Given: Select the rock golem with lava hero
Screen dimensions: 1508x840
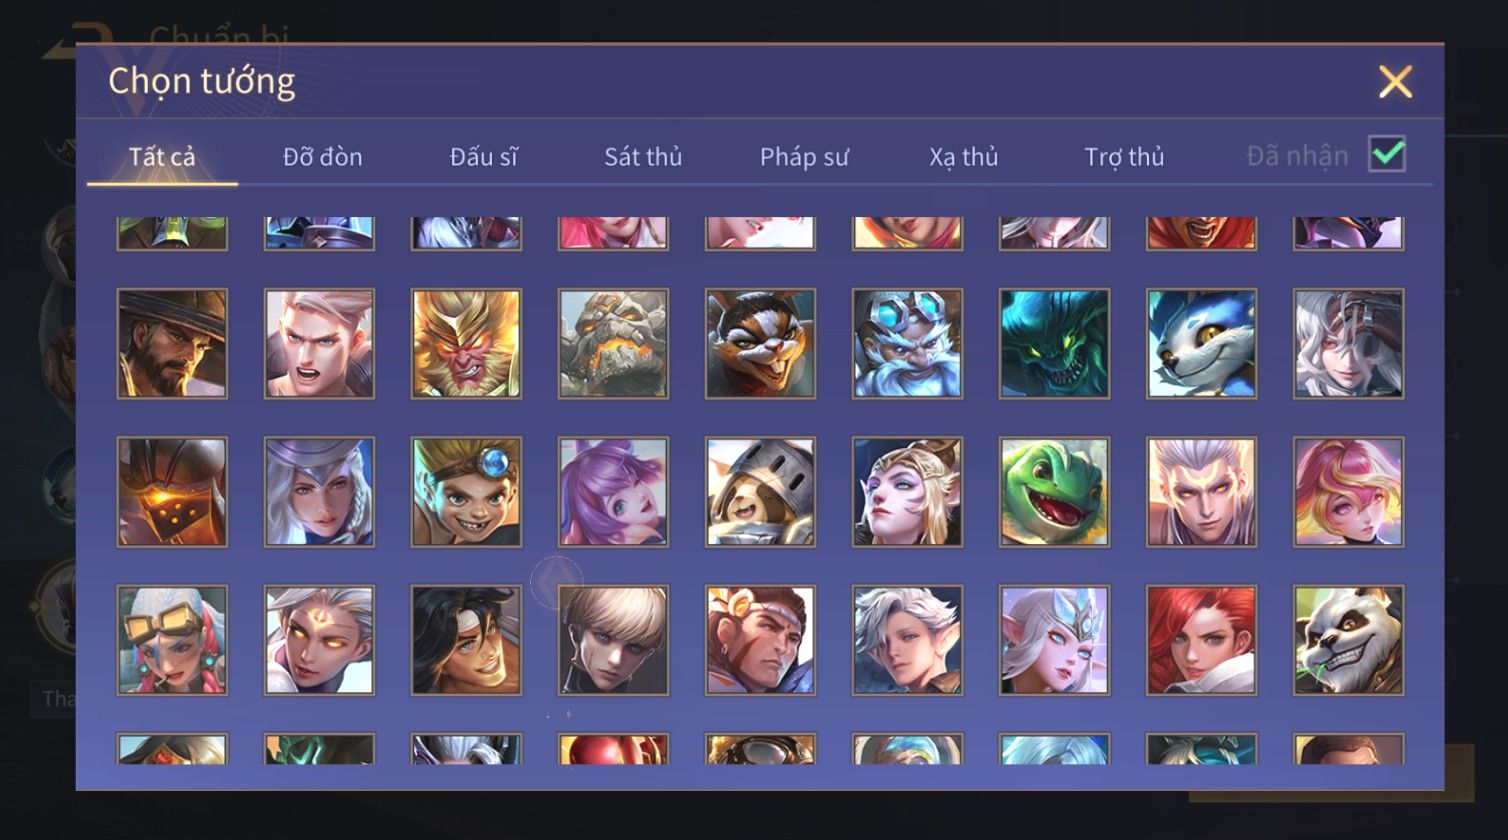Looking at the screenshot, I should pyautogui.click(x=613, y=344).
